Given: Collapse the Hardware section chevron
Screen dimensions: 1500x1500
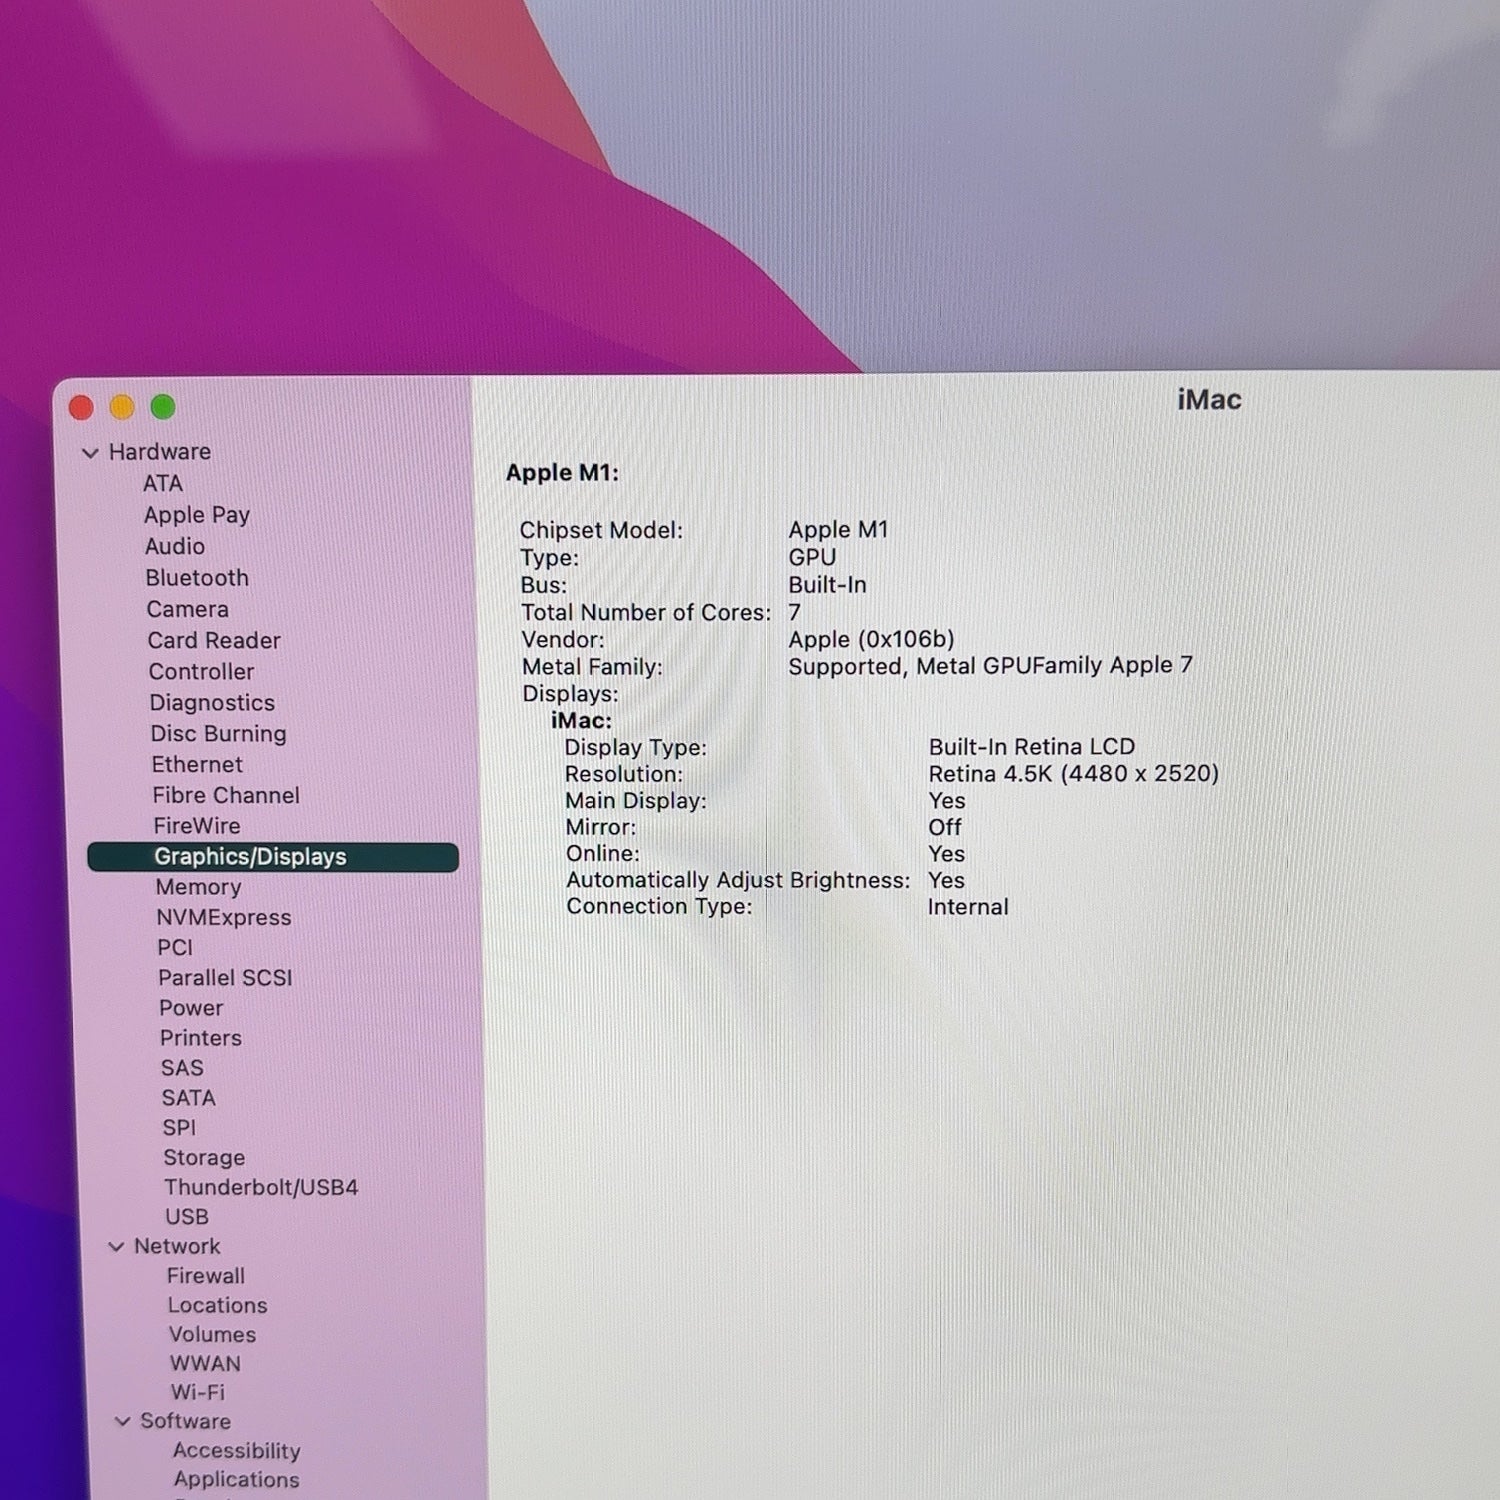Looking at the screenshot, I should [90, 453].
